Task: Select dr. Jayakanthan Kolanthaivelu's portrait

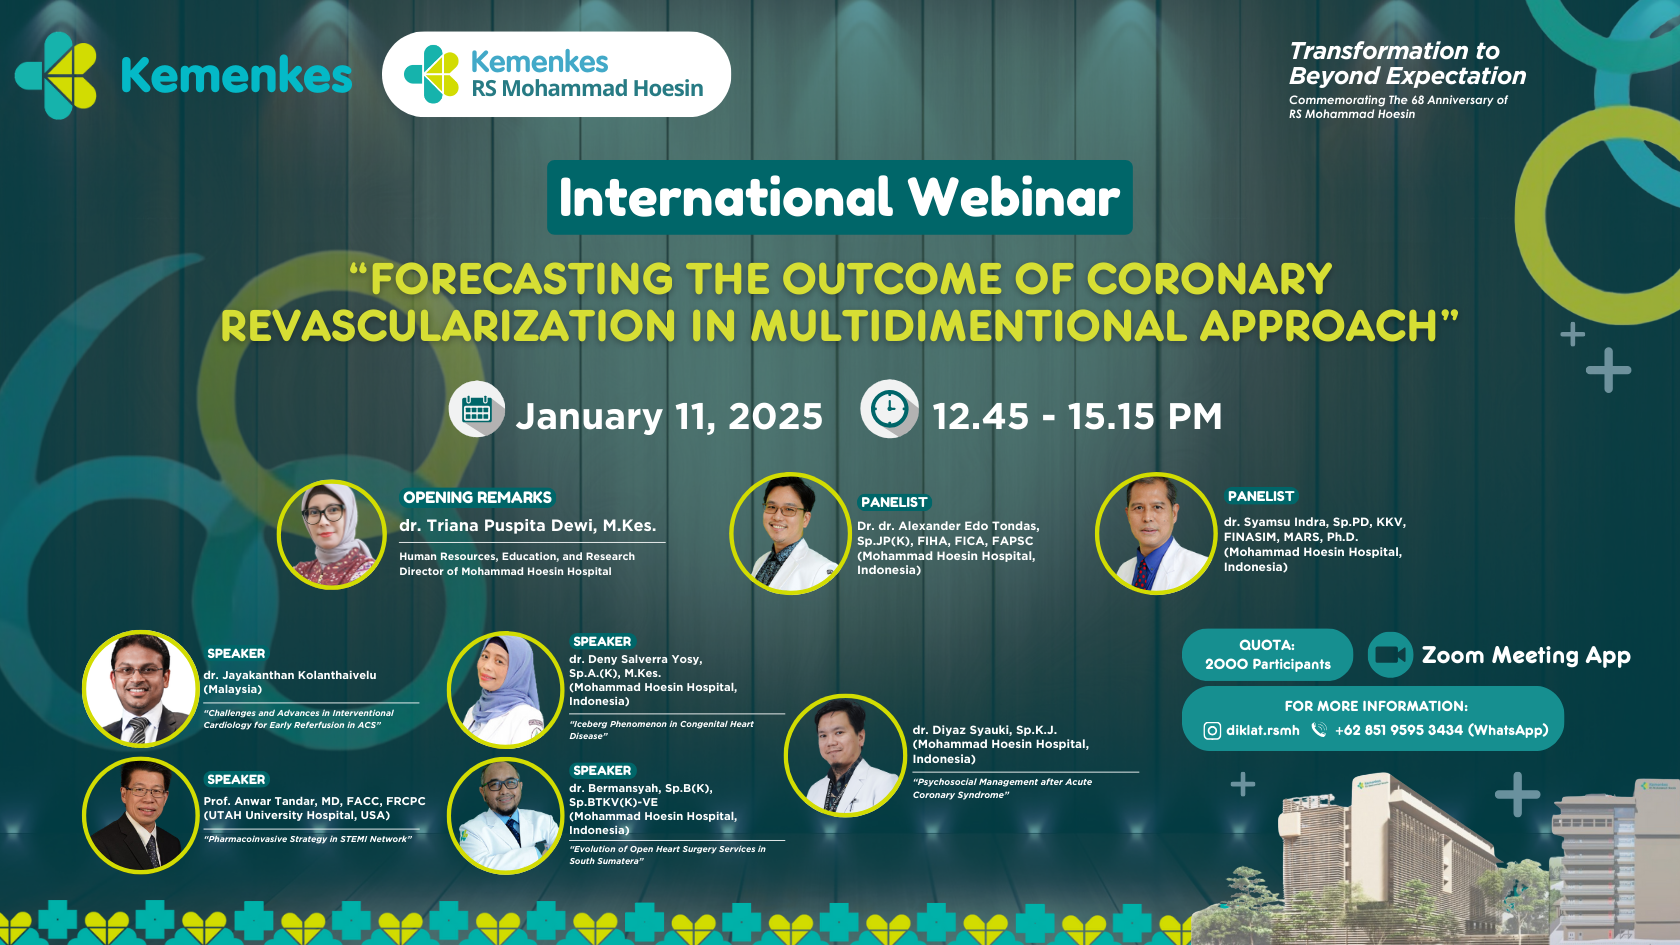Action: click(141, 689)
